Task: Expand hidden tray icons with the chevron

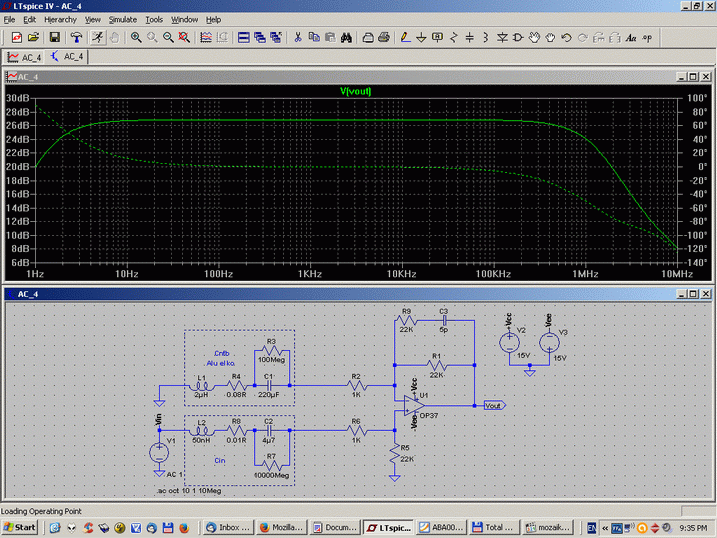Action: (x=605, y=528)
